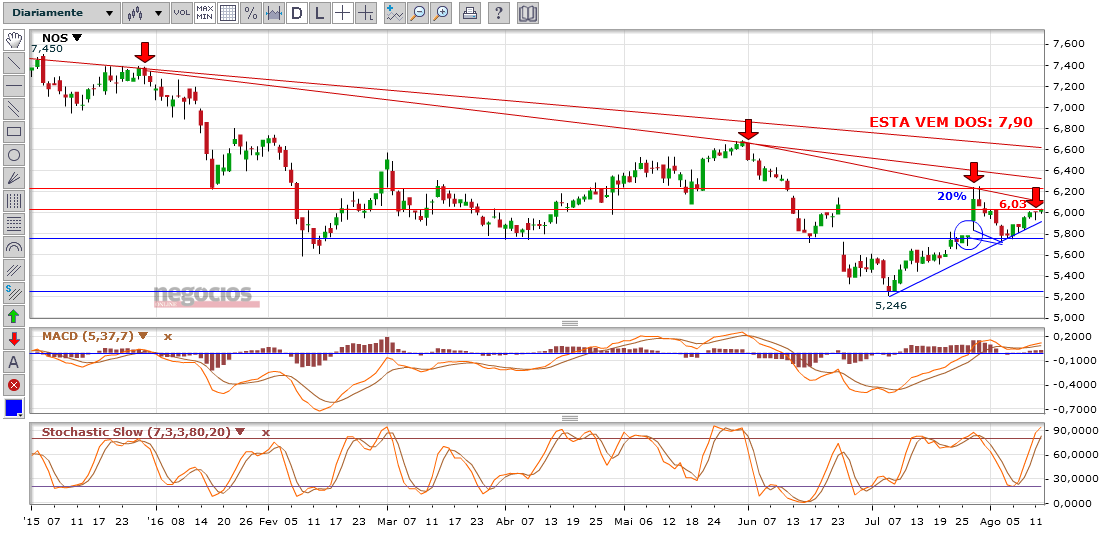Open Stochastic Slow indicator options menu
The height and width of the screenshot is (539, 1105).
coord(240,432)
